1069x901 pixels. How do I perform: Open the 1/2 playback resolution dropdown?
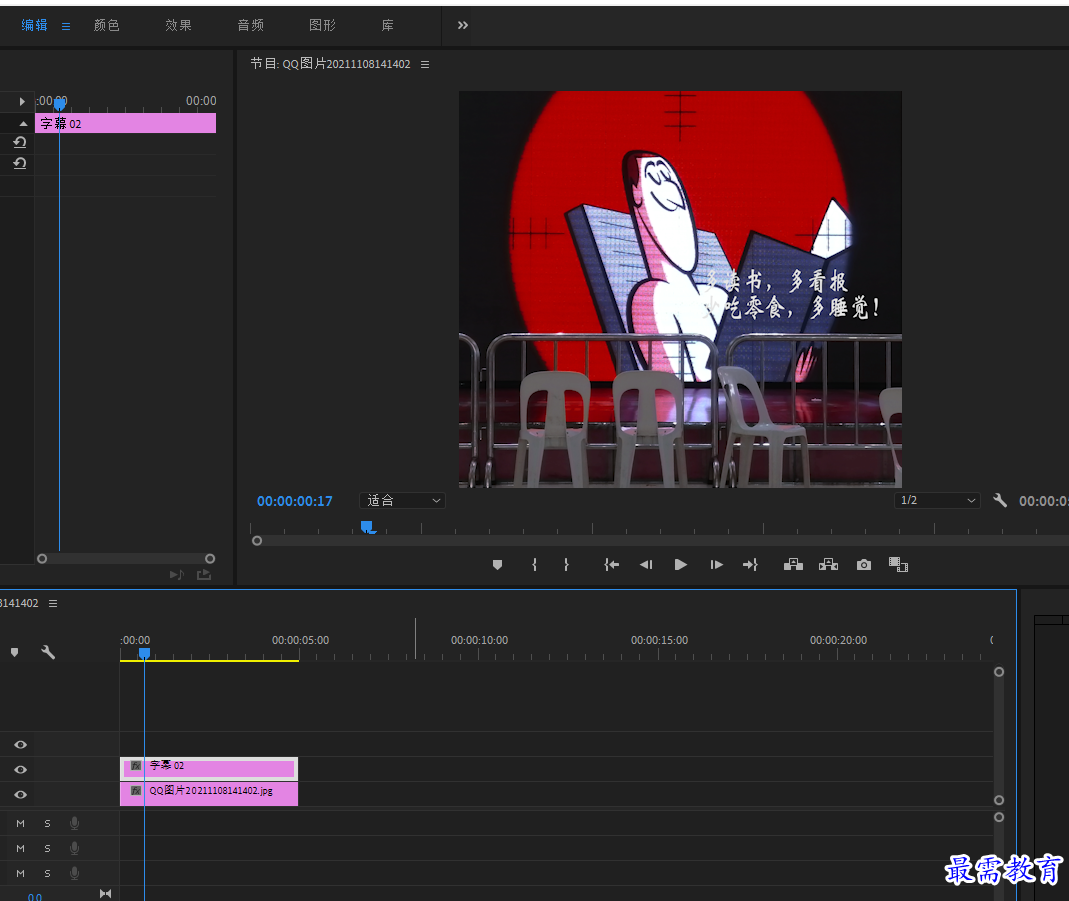(937, 500)
